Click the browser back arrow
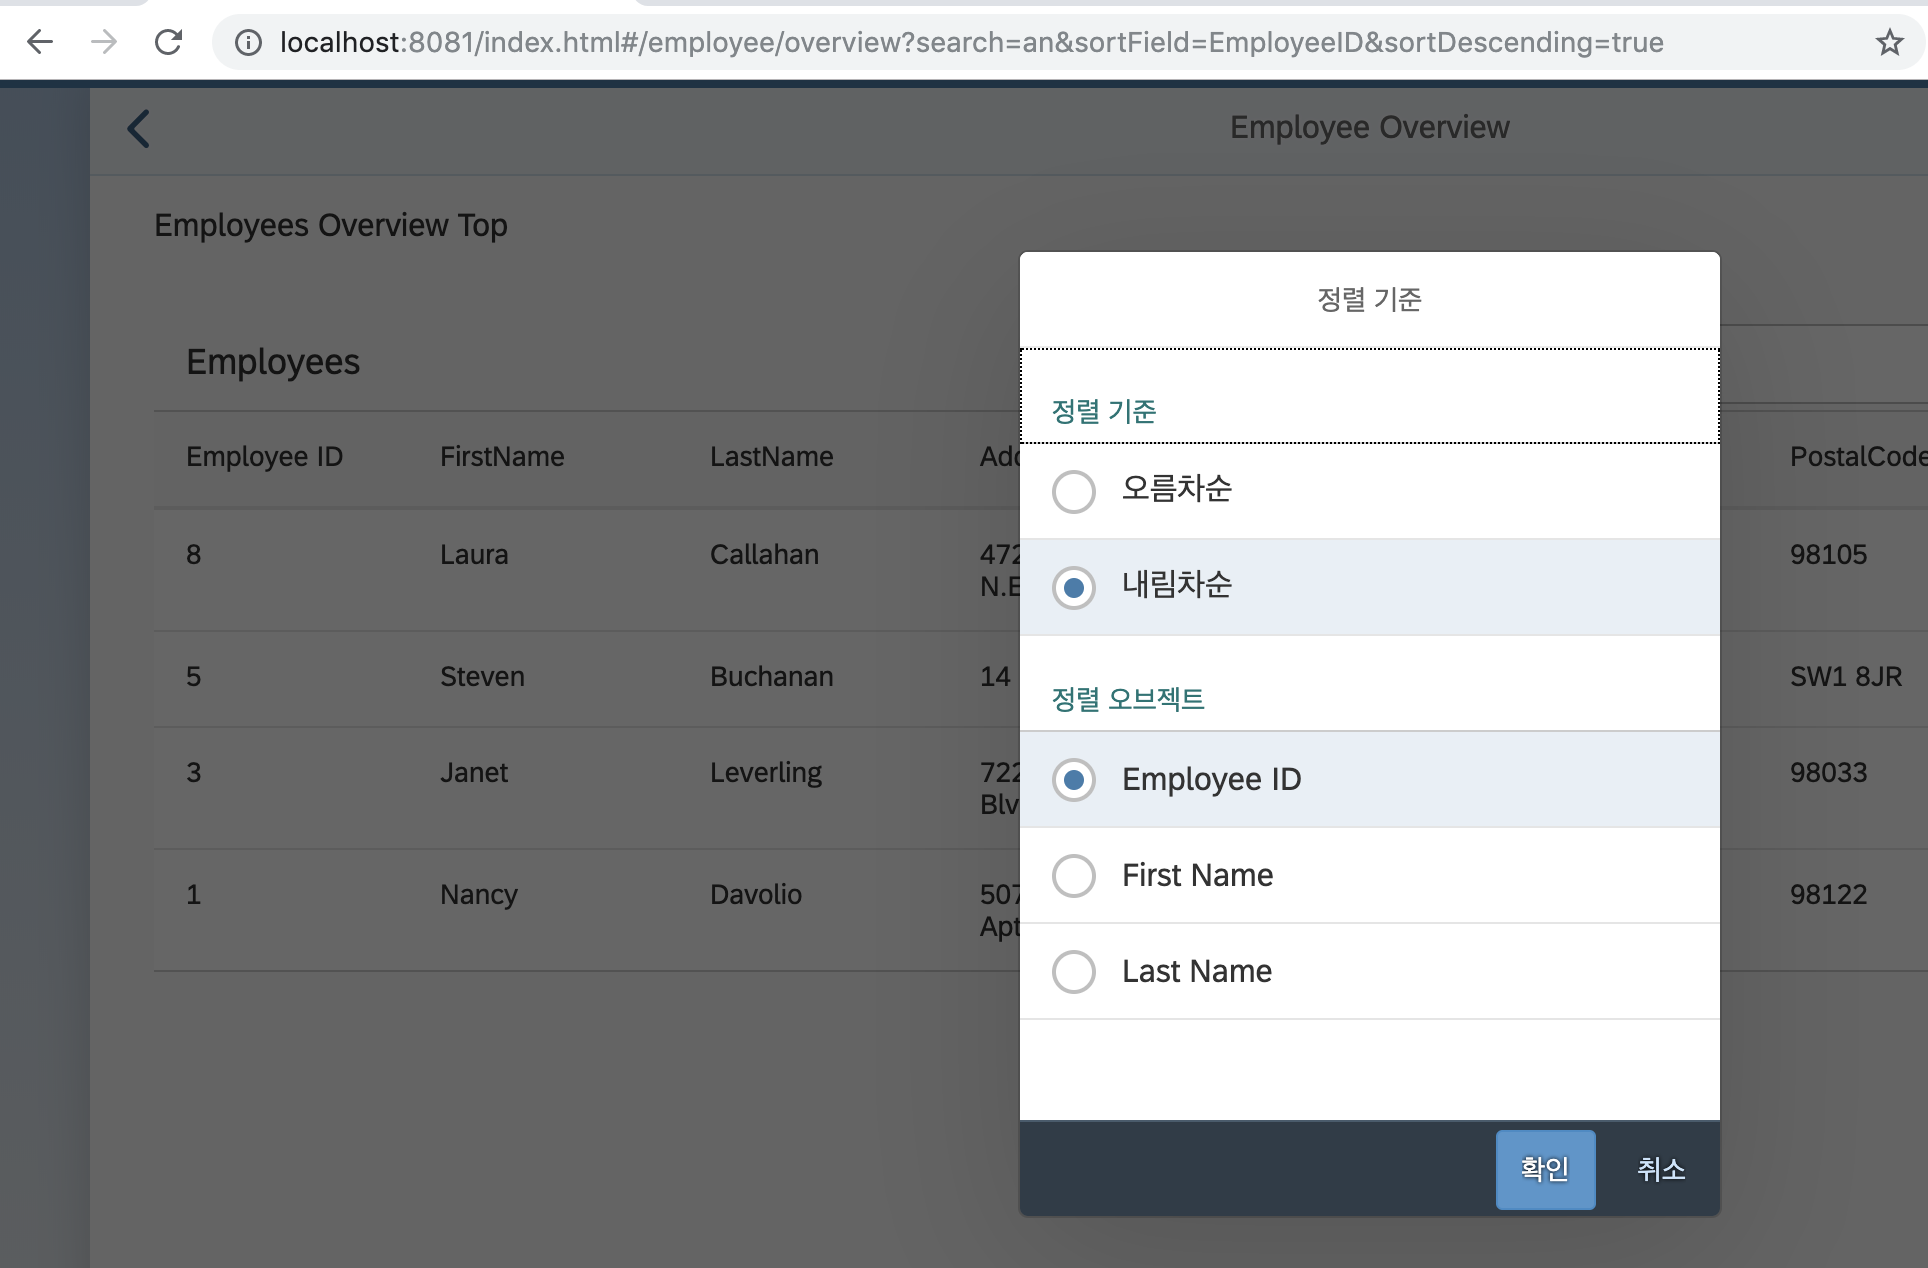Viewport: 1928px width, 1268px height. pyautogui.click(x=39, y=42)
